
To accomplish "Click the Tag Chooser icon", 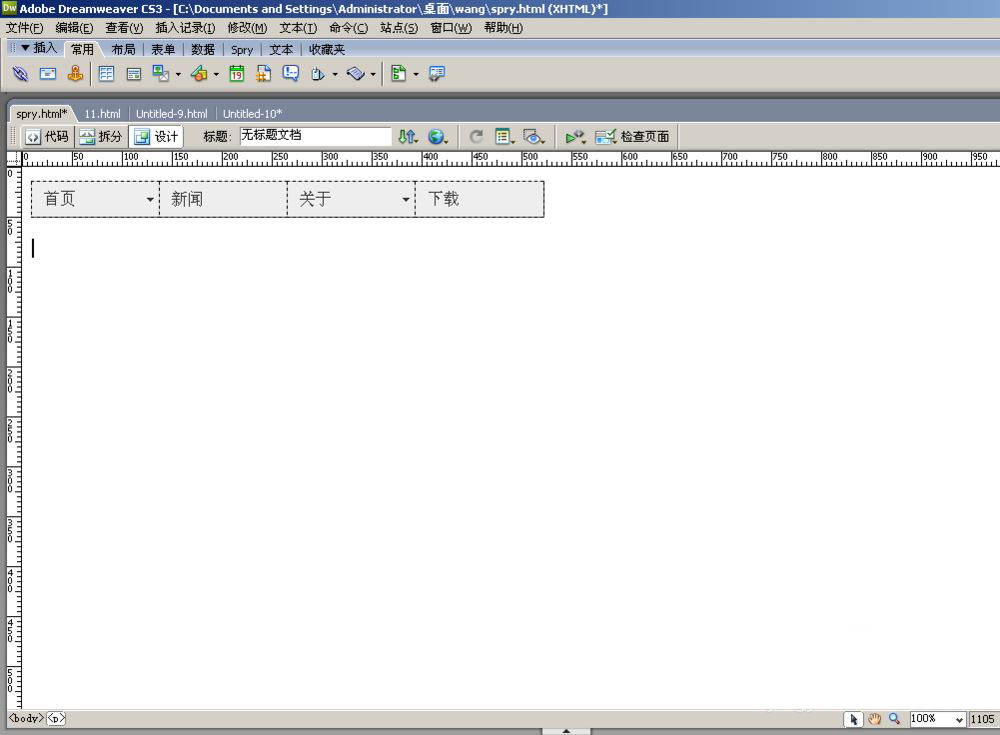I will point(437,74).
